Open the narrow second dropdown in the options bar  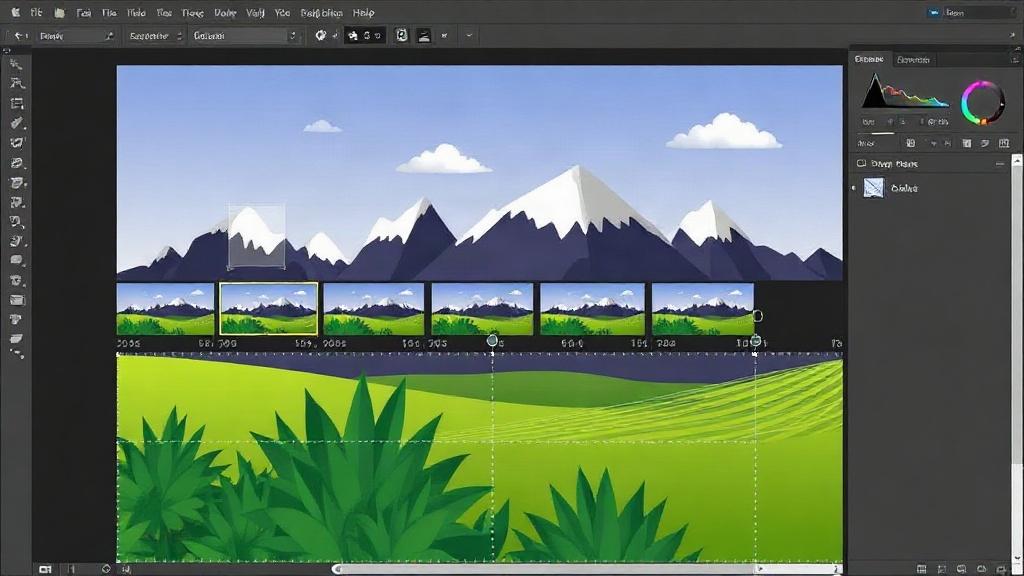tap(155, 36)
